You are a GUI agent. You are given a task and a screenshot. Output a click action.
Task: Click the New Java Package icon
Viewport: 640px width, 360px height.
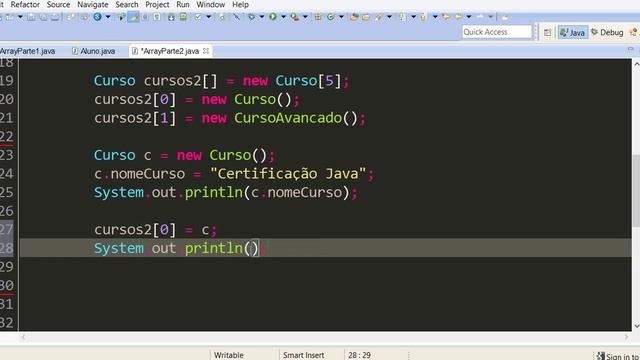[x=318, y=17]
